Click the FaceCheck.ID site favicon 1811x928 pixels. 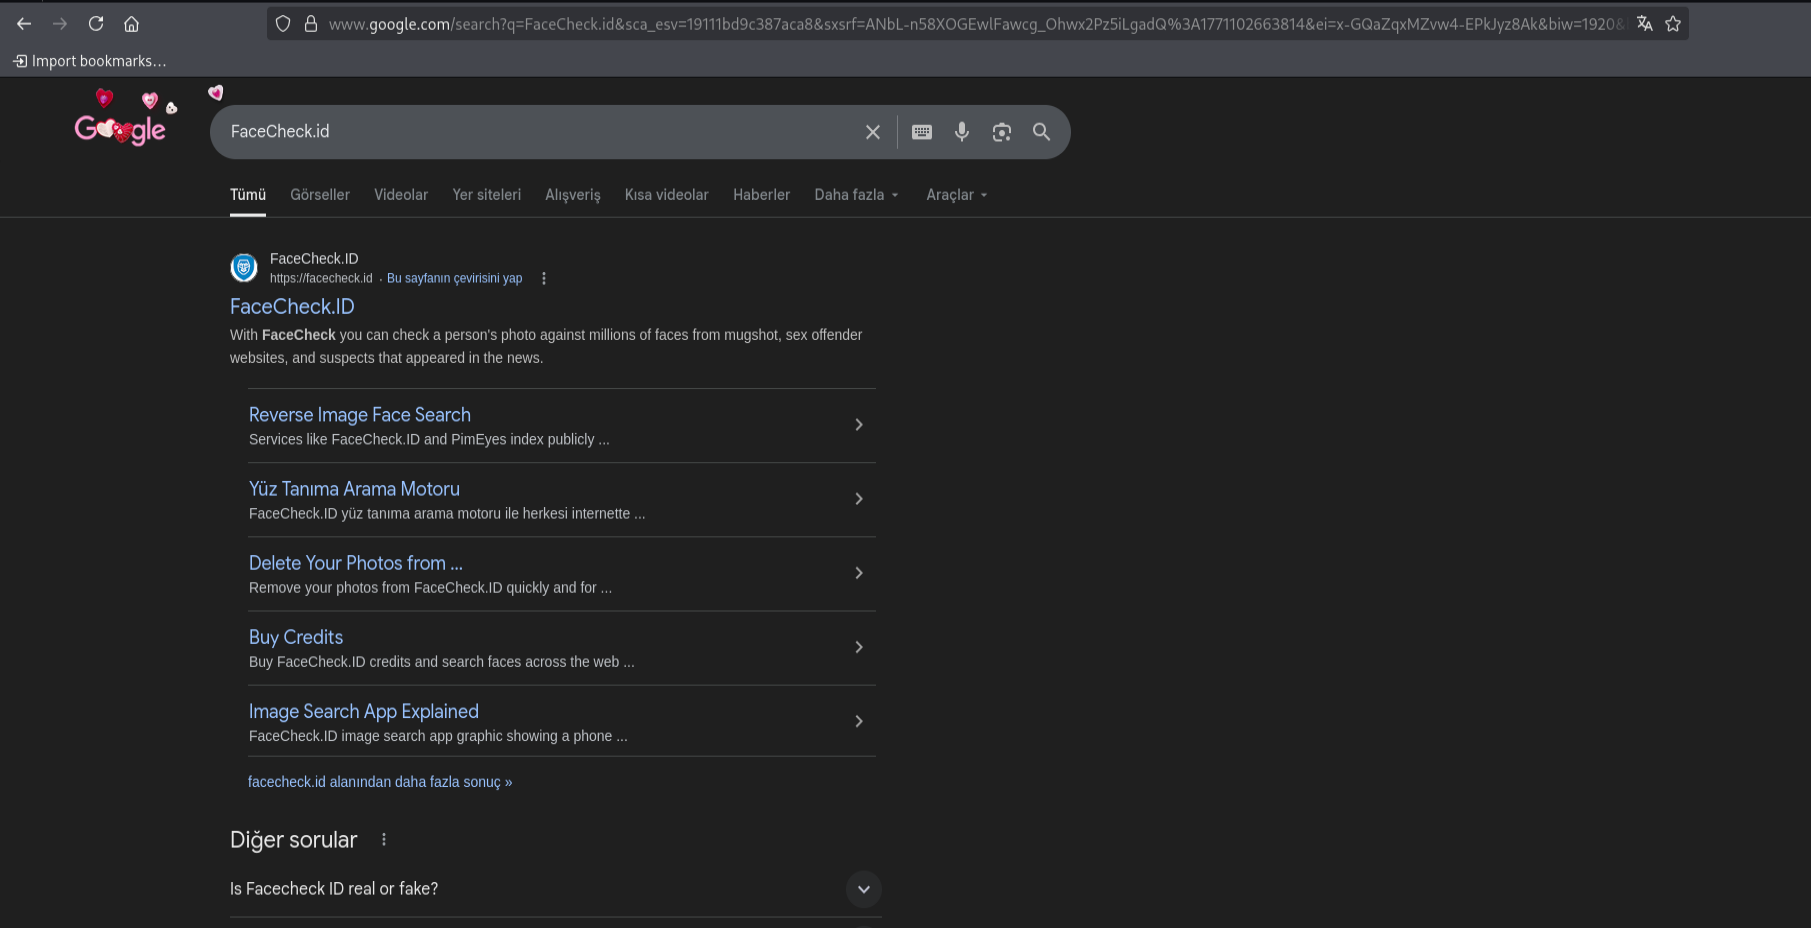click(244, 268)
